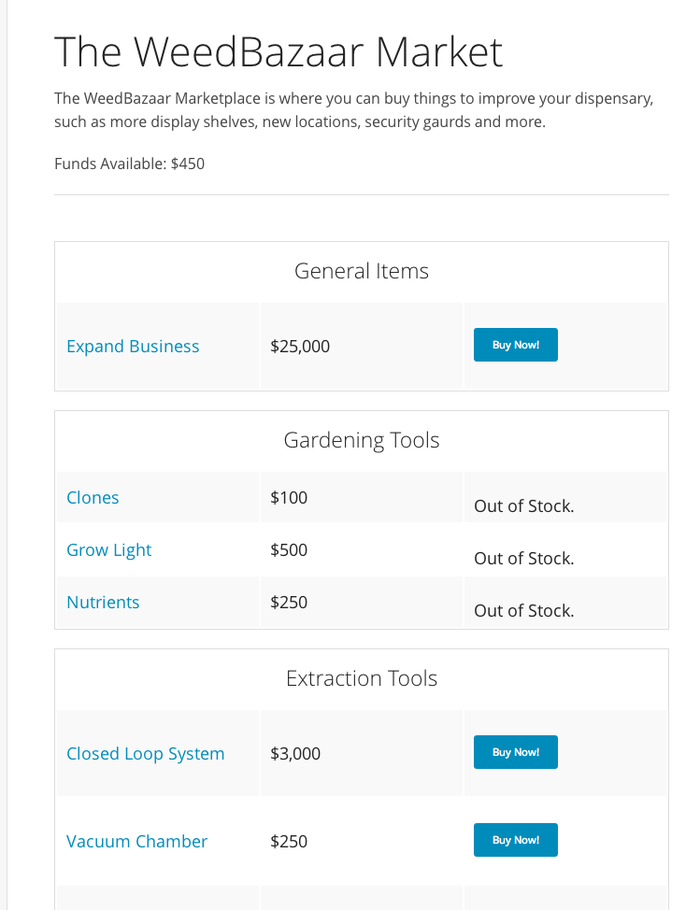This screenshot has height=910, width=700.
Task: Click the Clones $100 price
Action: [x=289, y=497]
